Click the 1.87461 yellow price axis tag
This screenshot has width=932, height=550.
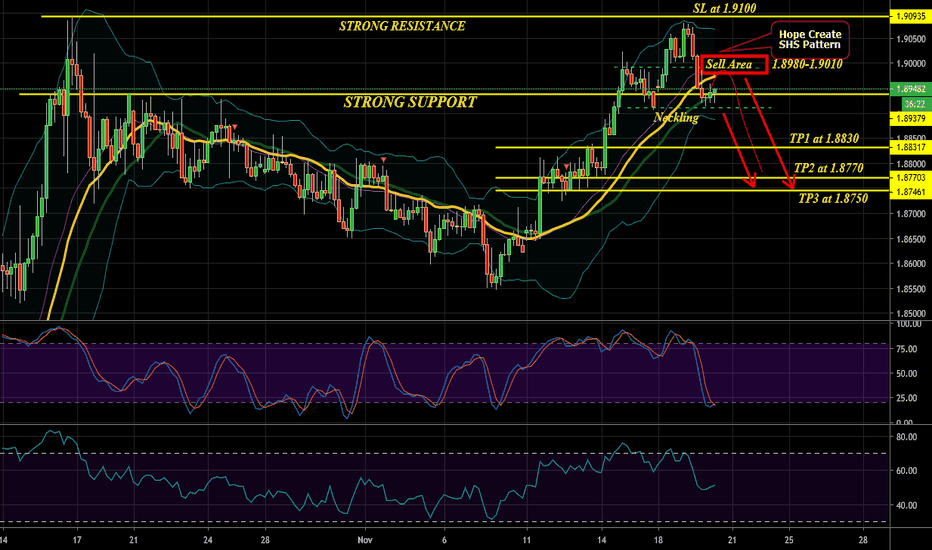click(x=909, y=190)
